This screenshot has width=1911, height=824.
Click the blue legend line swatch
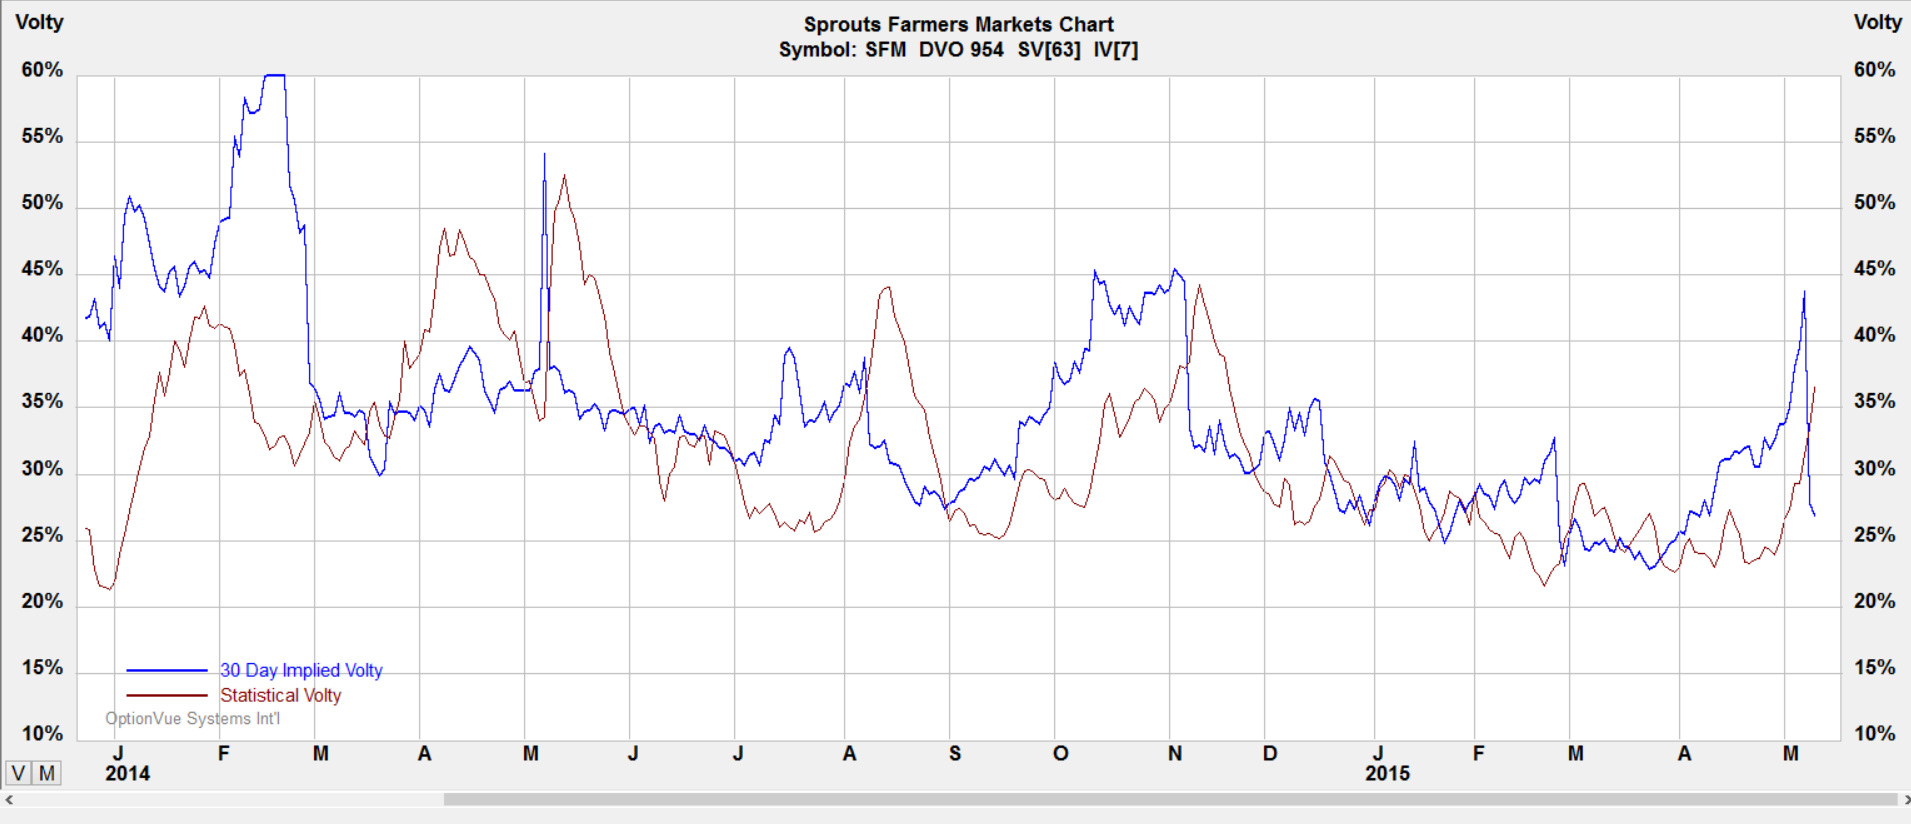click(x=167, y=670)
